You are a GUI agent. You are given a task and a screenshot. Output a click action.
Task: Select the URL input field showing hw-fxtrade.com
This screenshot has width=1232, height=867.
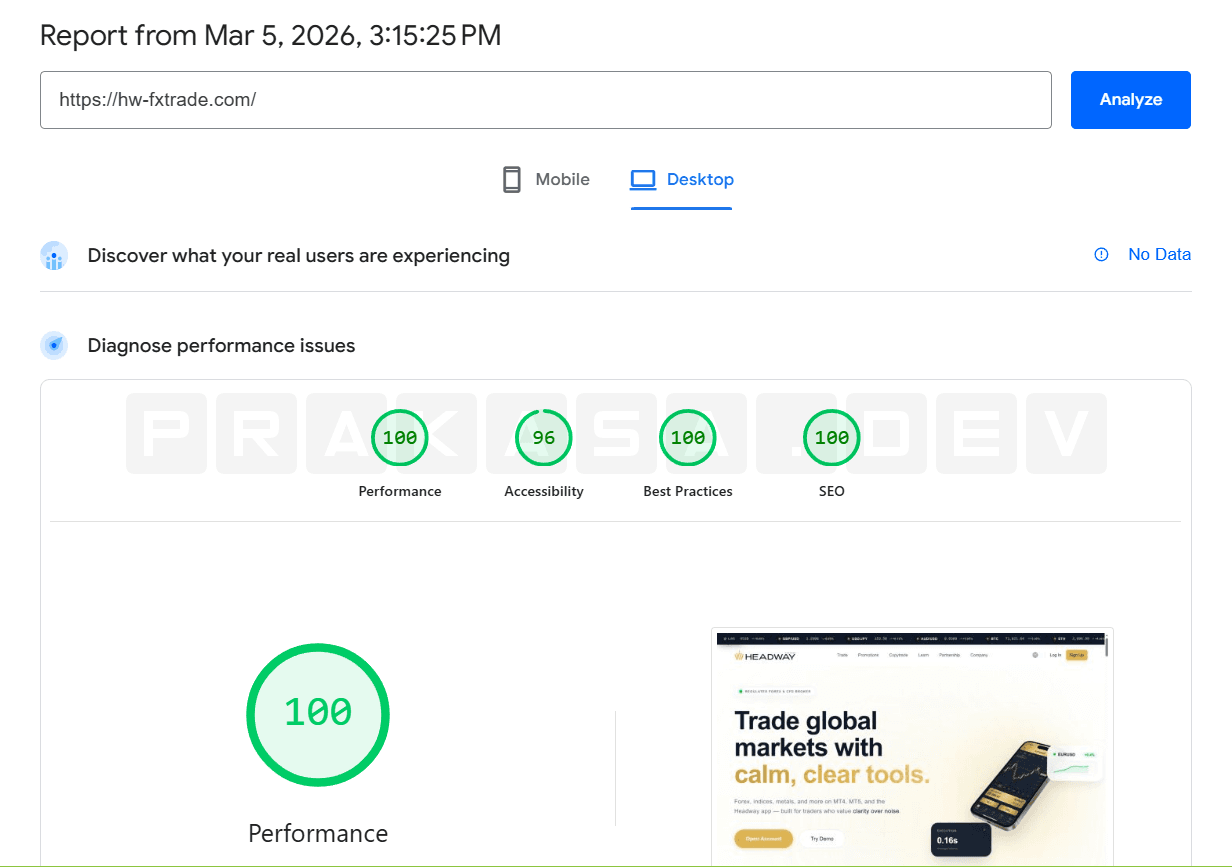click(545, 100)
